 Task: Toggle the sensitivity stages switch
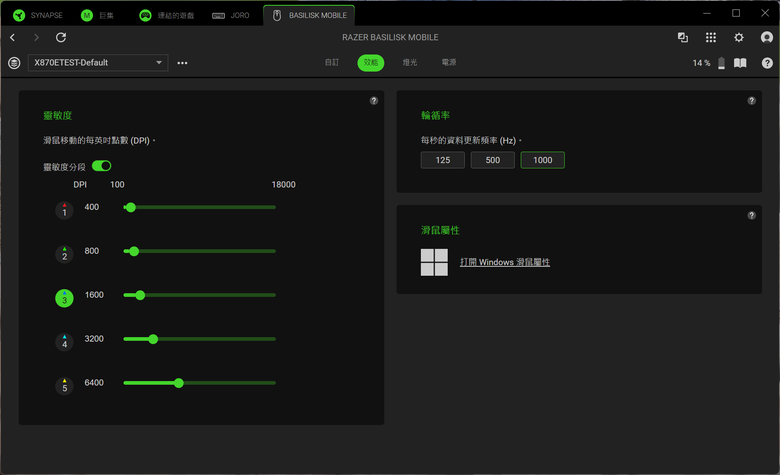[101, 166]
